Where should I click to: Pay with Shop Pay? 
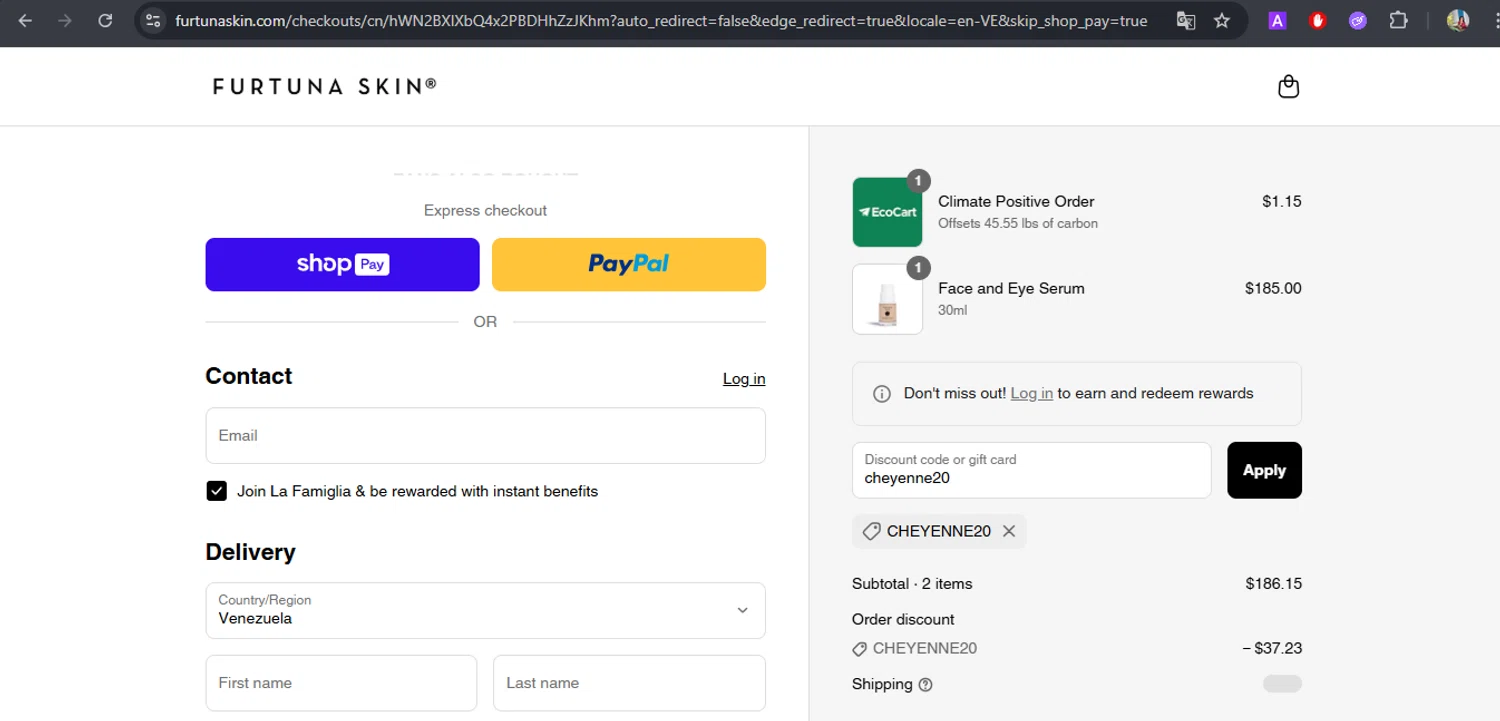tap(342, 264)
